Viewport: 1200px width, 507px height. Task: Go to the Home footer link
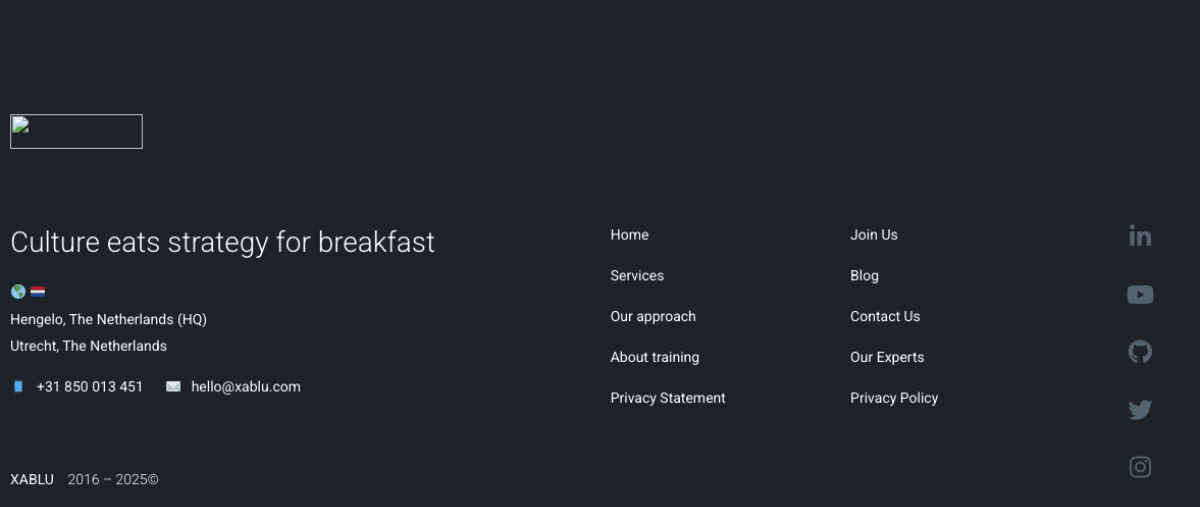(629, 235)
